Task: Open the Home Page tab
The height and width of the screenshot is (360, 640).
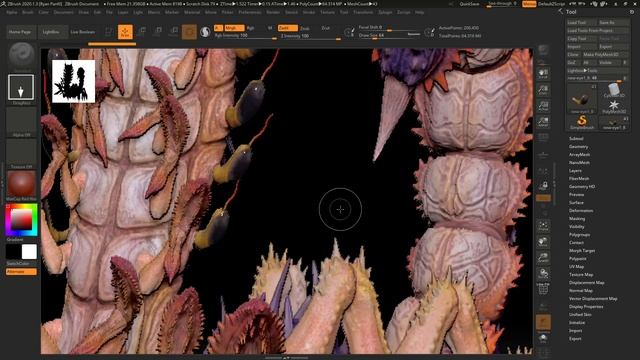Action: 20,32
